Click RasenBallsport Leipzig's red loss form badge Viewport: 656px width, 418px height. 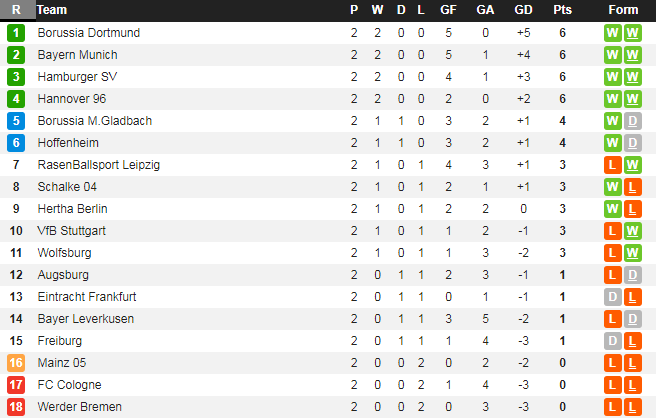(612, 165)
